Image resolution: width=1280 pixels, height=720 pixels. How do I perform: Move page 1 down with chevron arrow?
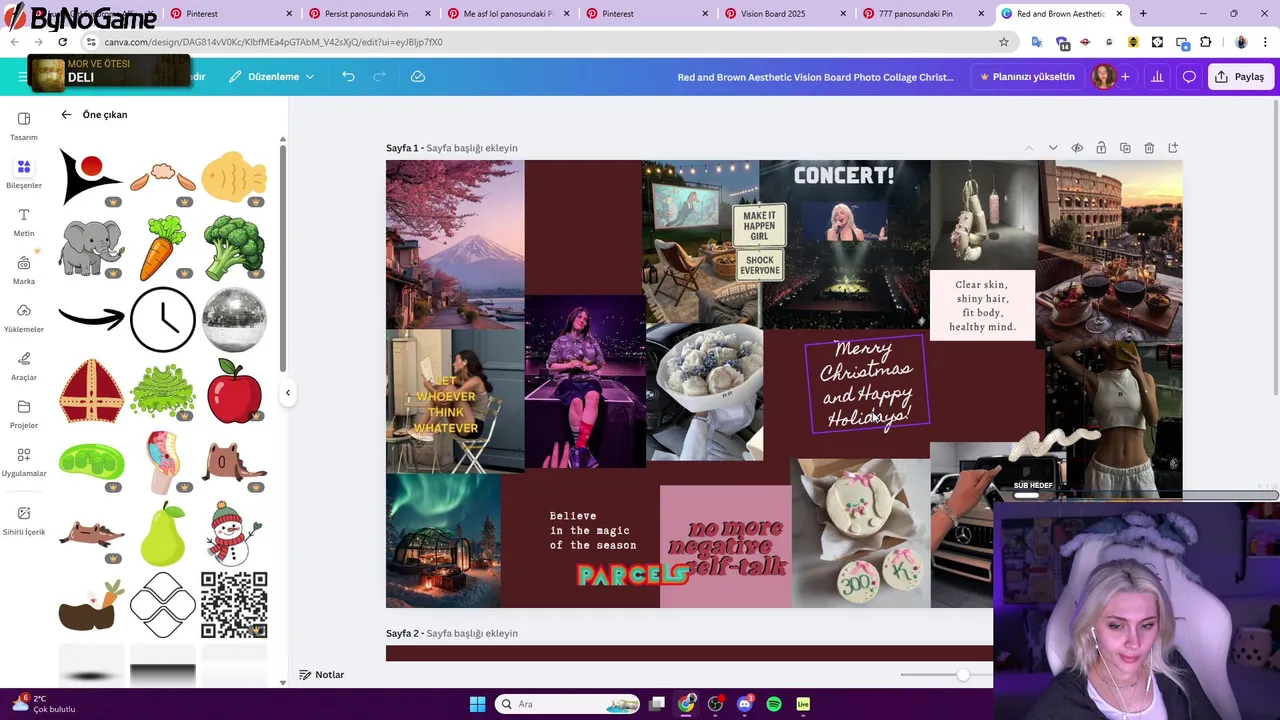pos(1053,148)
